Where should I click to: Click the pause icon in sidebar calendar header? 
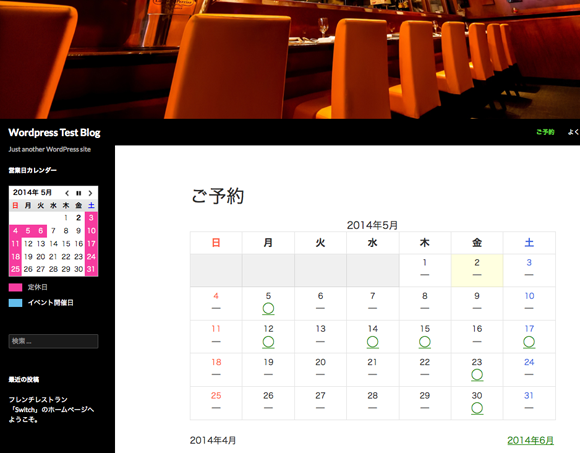(x=78, y=193)
